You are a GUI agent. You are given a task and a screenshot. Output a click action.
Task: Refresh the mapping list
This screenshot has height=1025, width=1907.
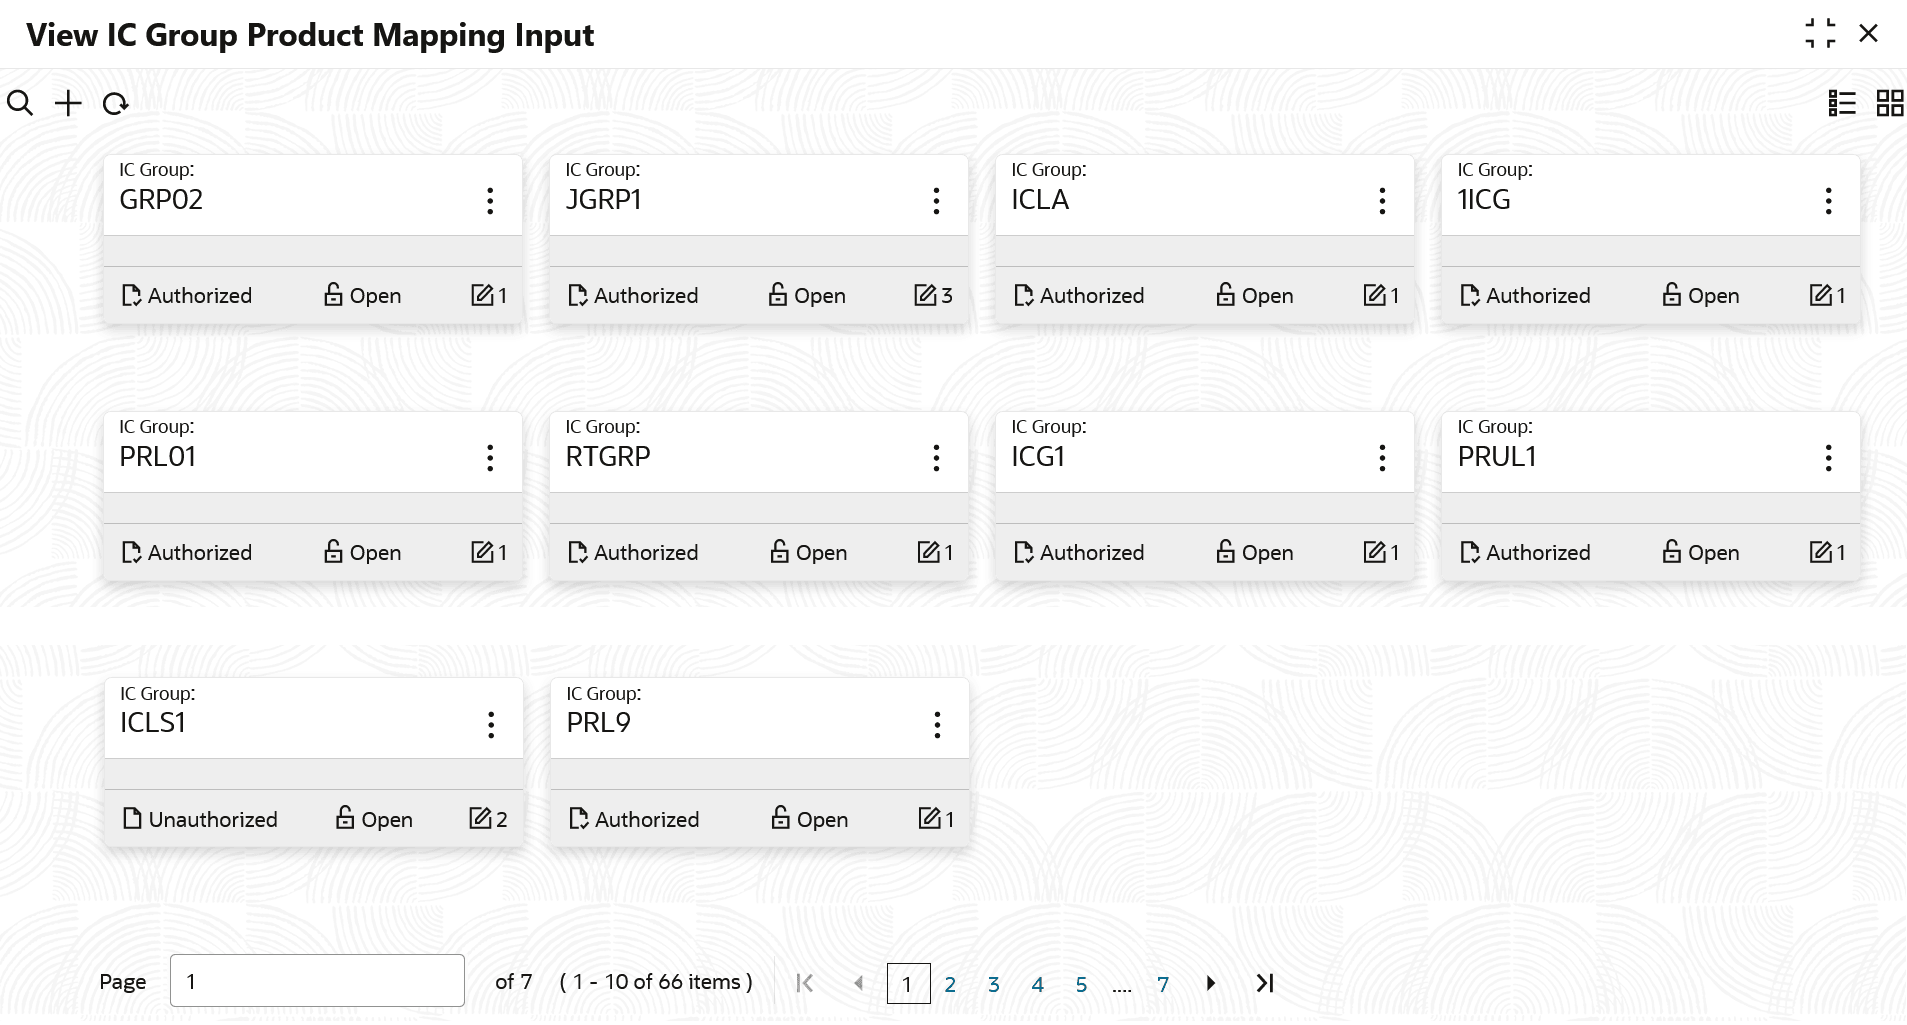[x=116, y=104]
